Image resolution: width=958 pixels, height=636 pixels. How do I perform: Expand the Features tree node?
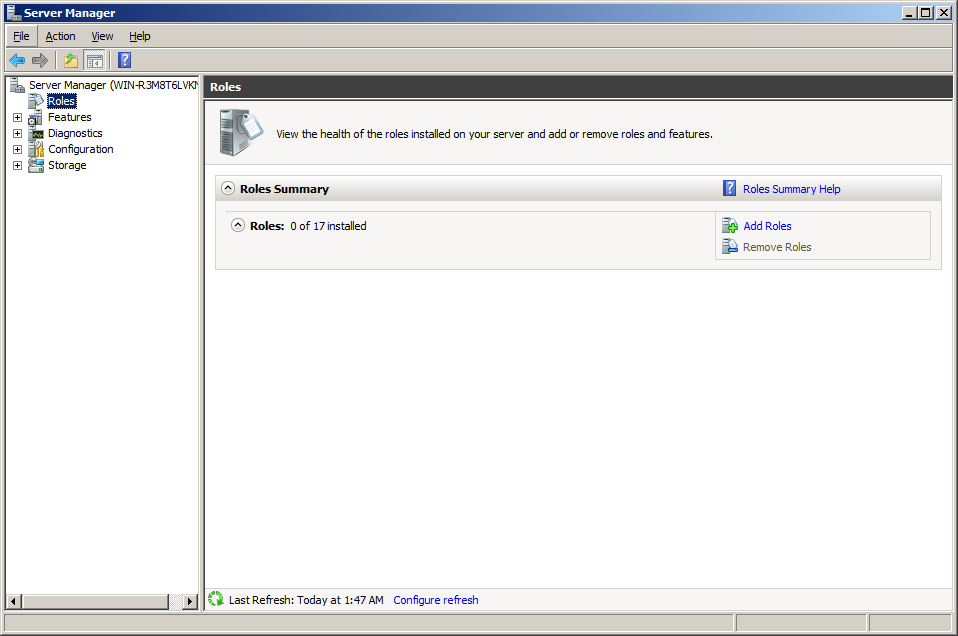[x=17, y=117]
